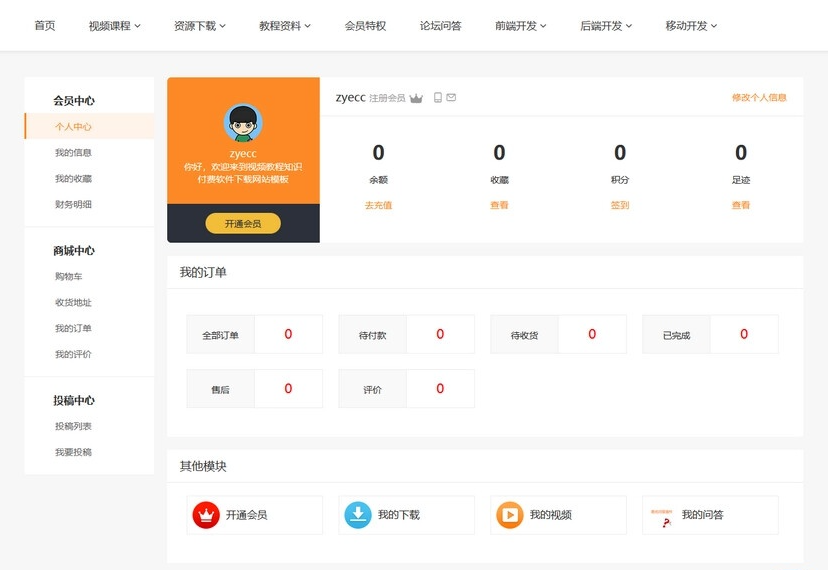Click the 投稿中心 sidebar heading
Viewport: 828px width, 570px height.
coord(74,400)
